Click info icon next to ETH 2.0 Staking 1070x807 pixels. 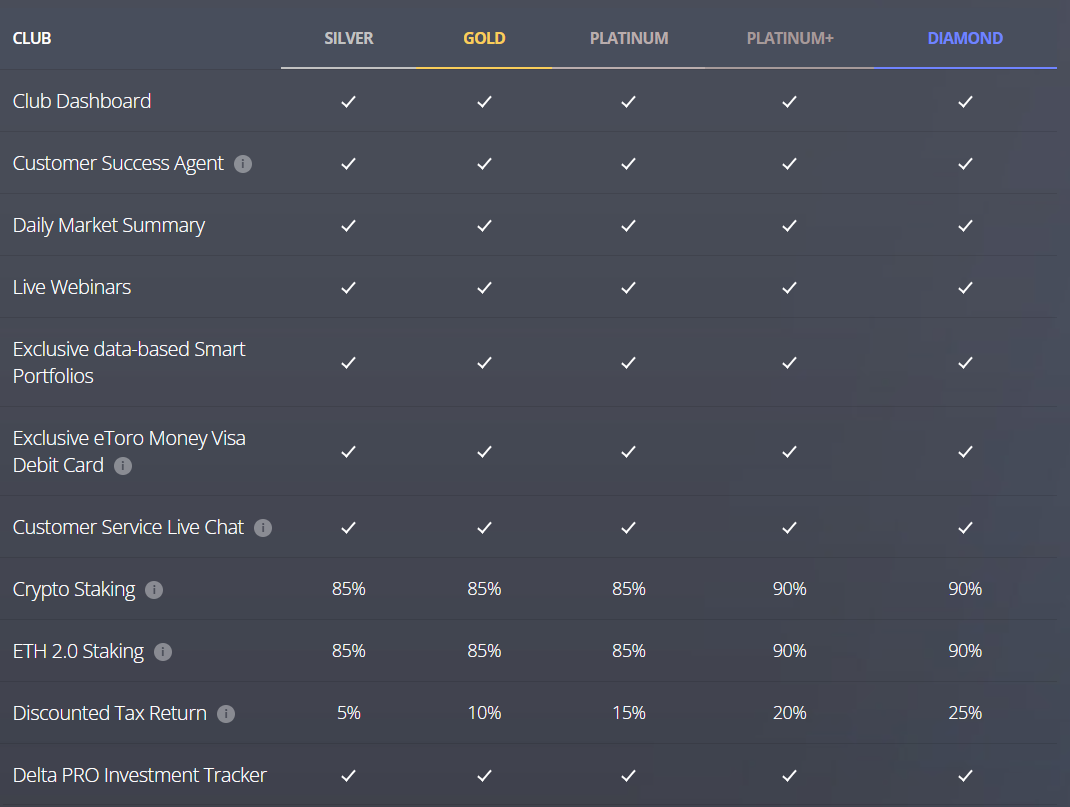click(x=163, y=652)
